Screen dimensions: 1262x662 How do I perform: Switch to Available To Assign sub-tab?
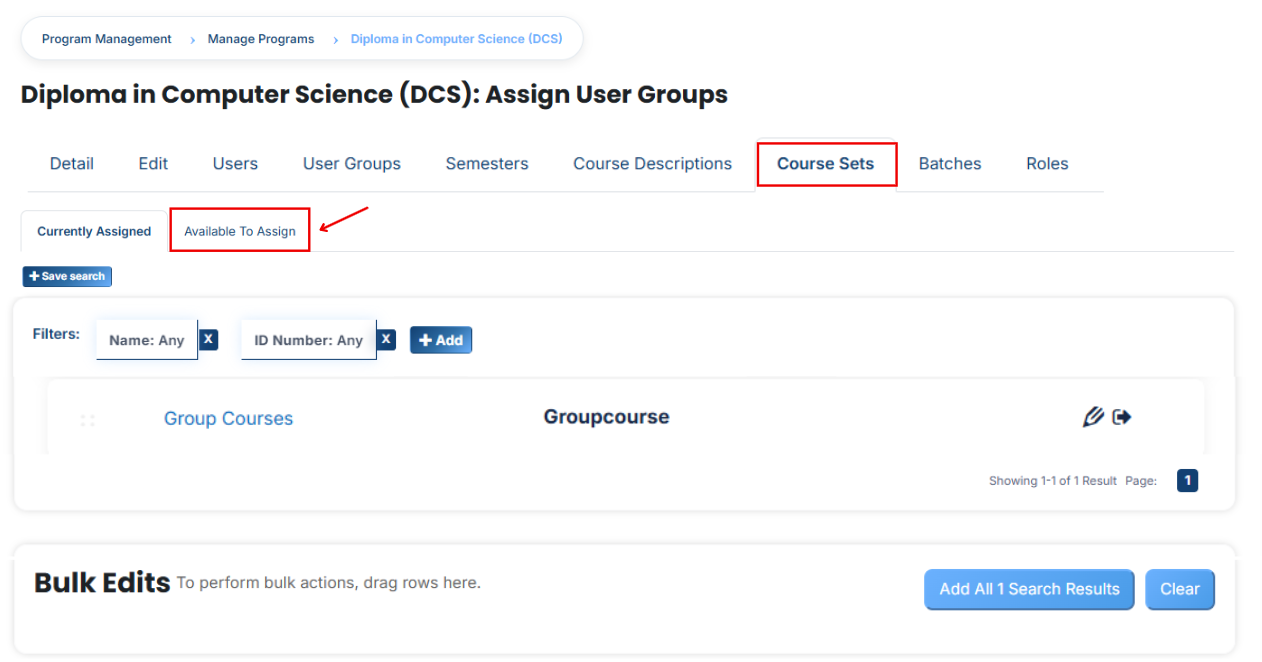240,231
